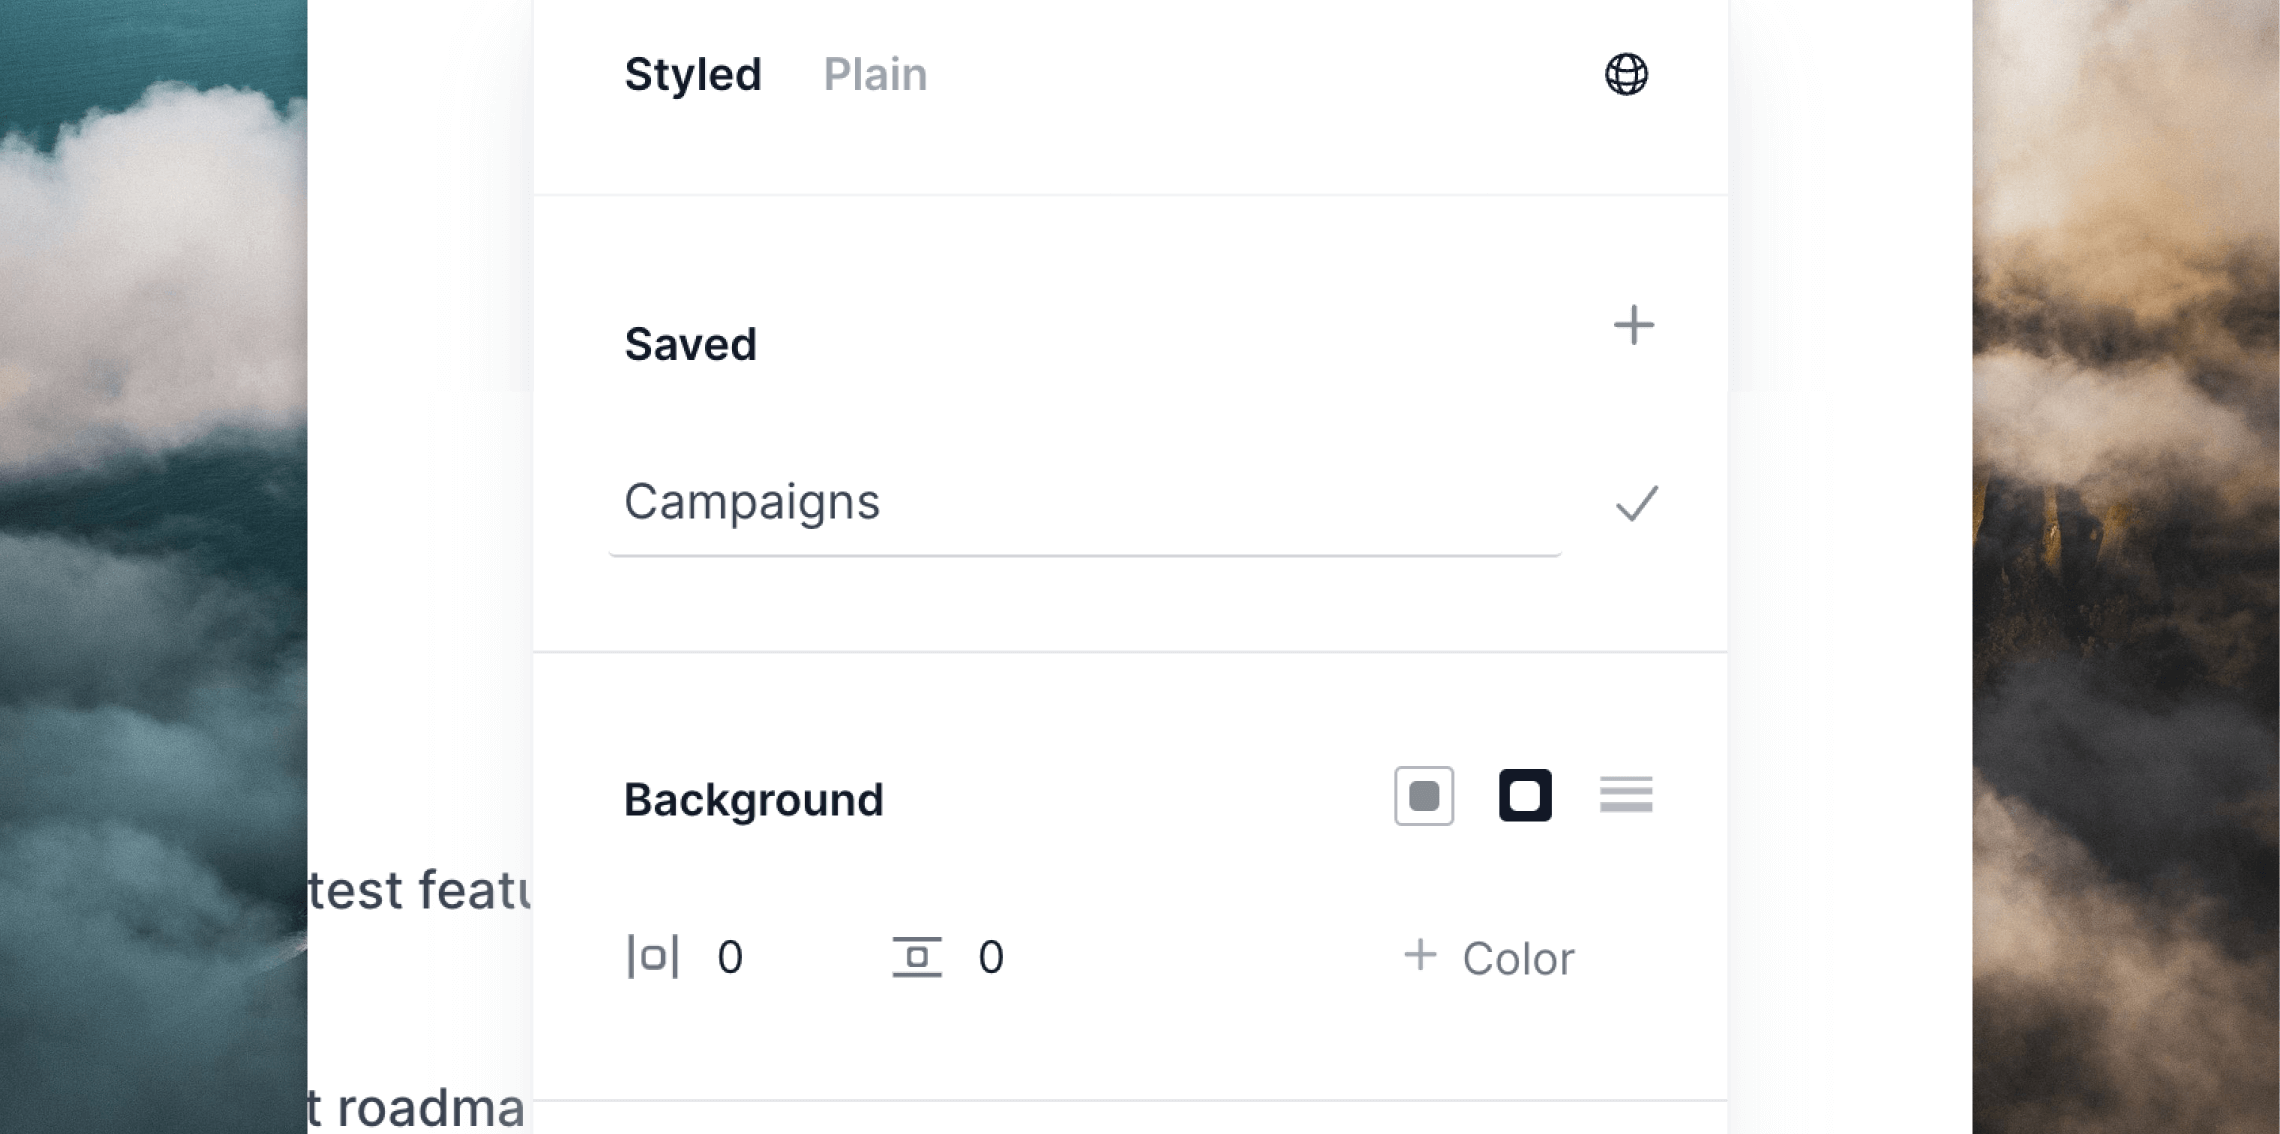Confirm the Campaigns name with the checkmark

coord(1637,503)
